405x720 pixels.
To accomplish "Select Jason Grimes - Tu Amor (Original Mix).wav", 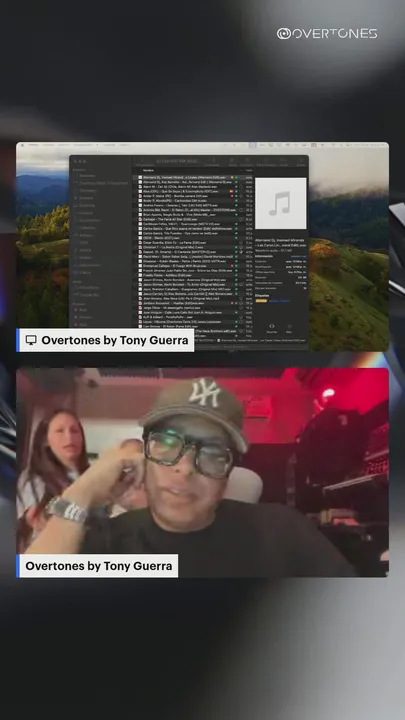I will (195, 285).
